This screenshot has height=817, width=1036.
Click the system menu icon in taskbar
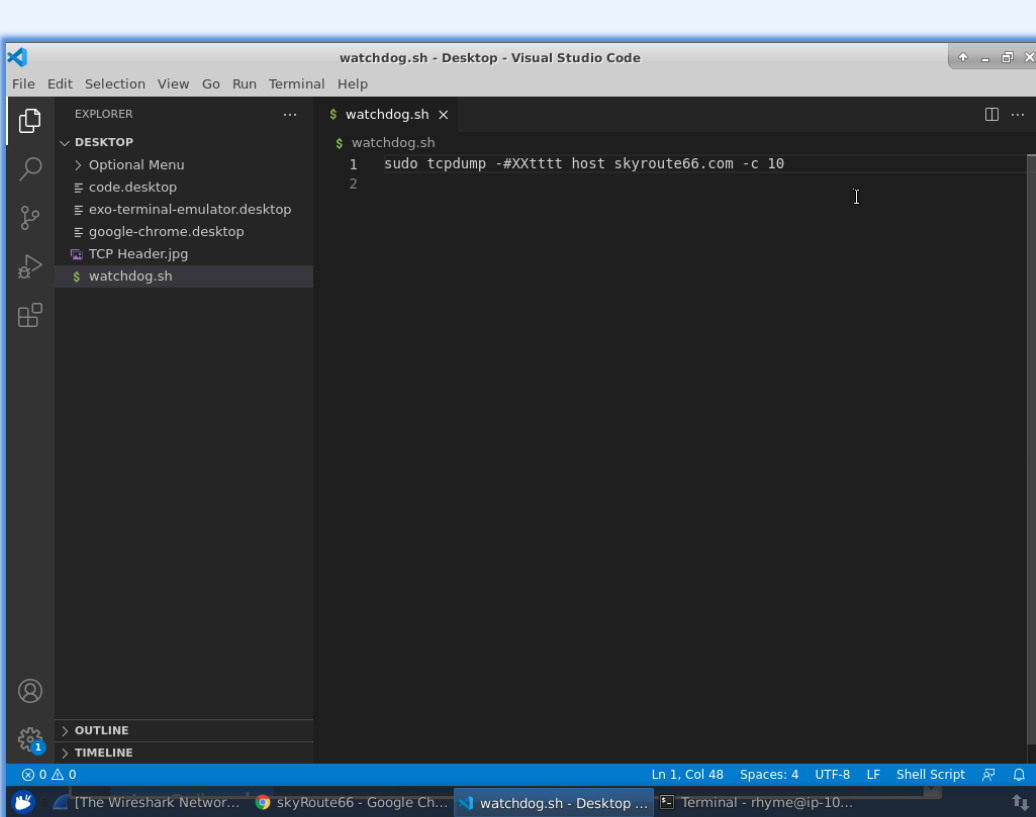tap(23, 802)
